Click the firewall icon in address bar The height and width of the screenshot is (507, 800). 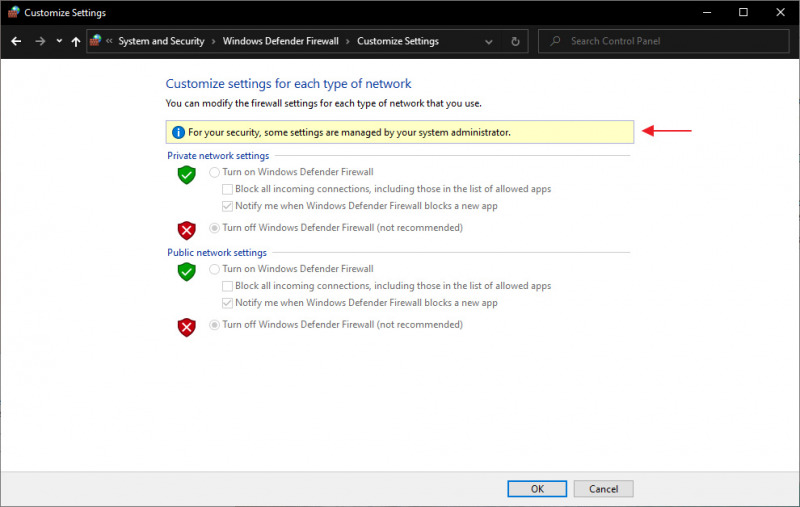tap(95, 41)
